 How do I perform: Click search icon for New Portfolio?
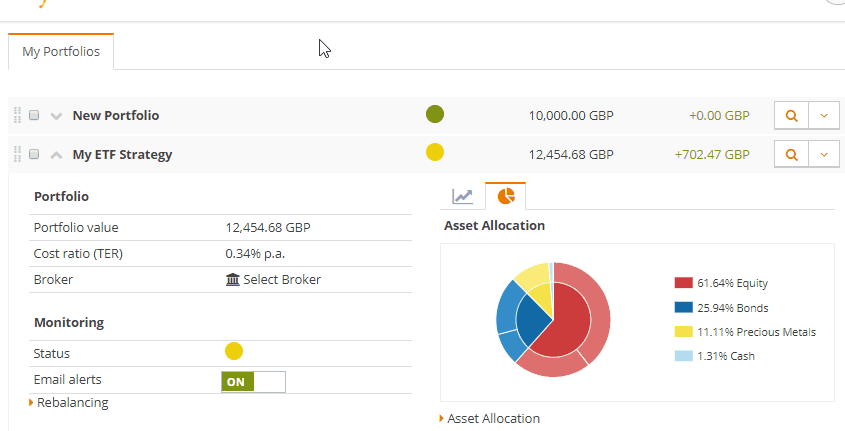(791, 116)
